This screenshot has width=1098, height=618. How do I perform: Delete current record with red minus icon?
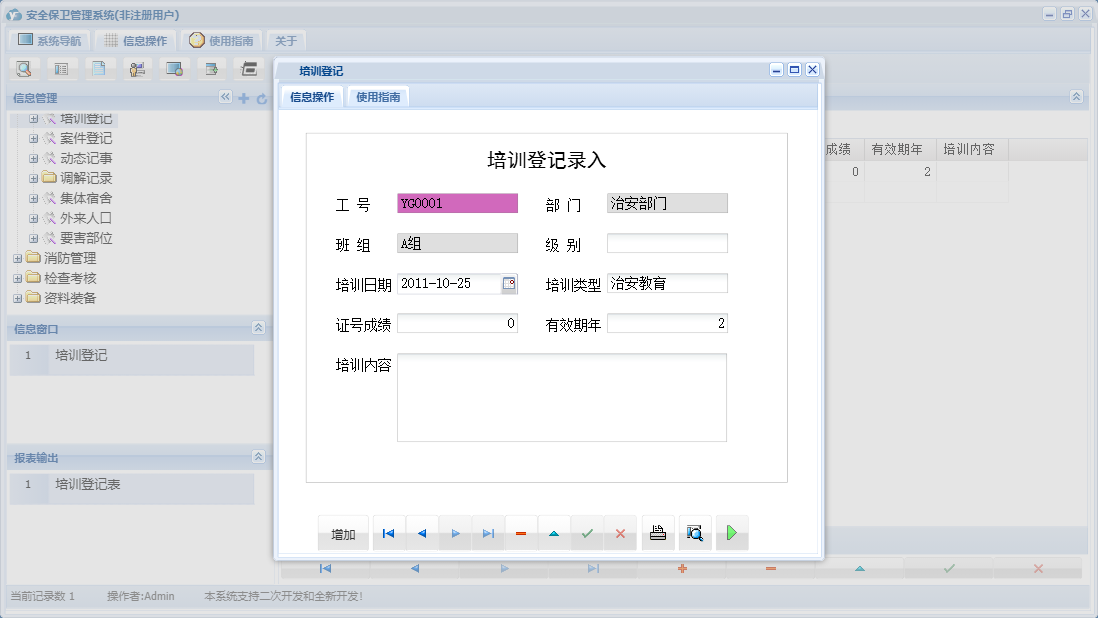pyautogui.click(x=521, y=533)
